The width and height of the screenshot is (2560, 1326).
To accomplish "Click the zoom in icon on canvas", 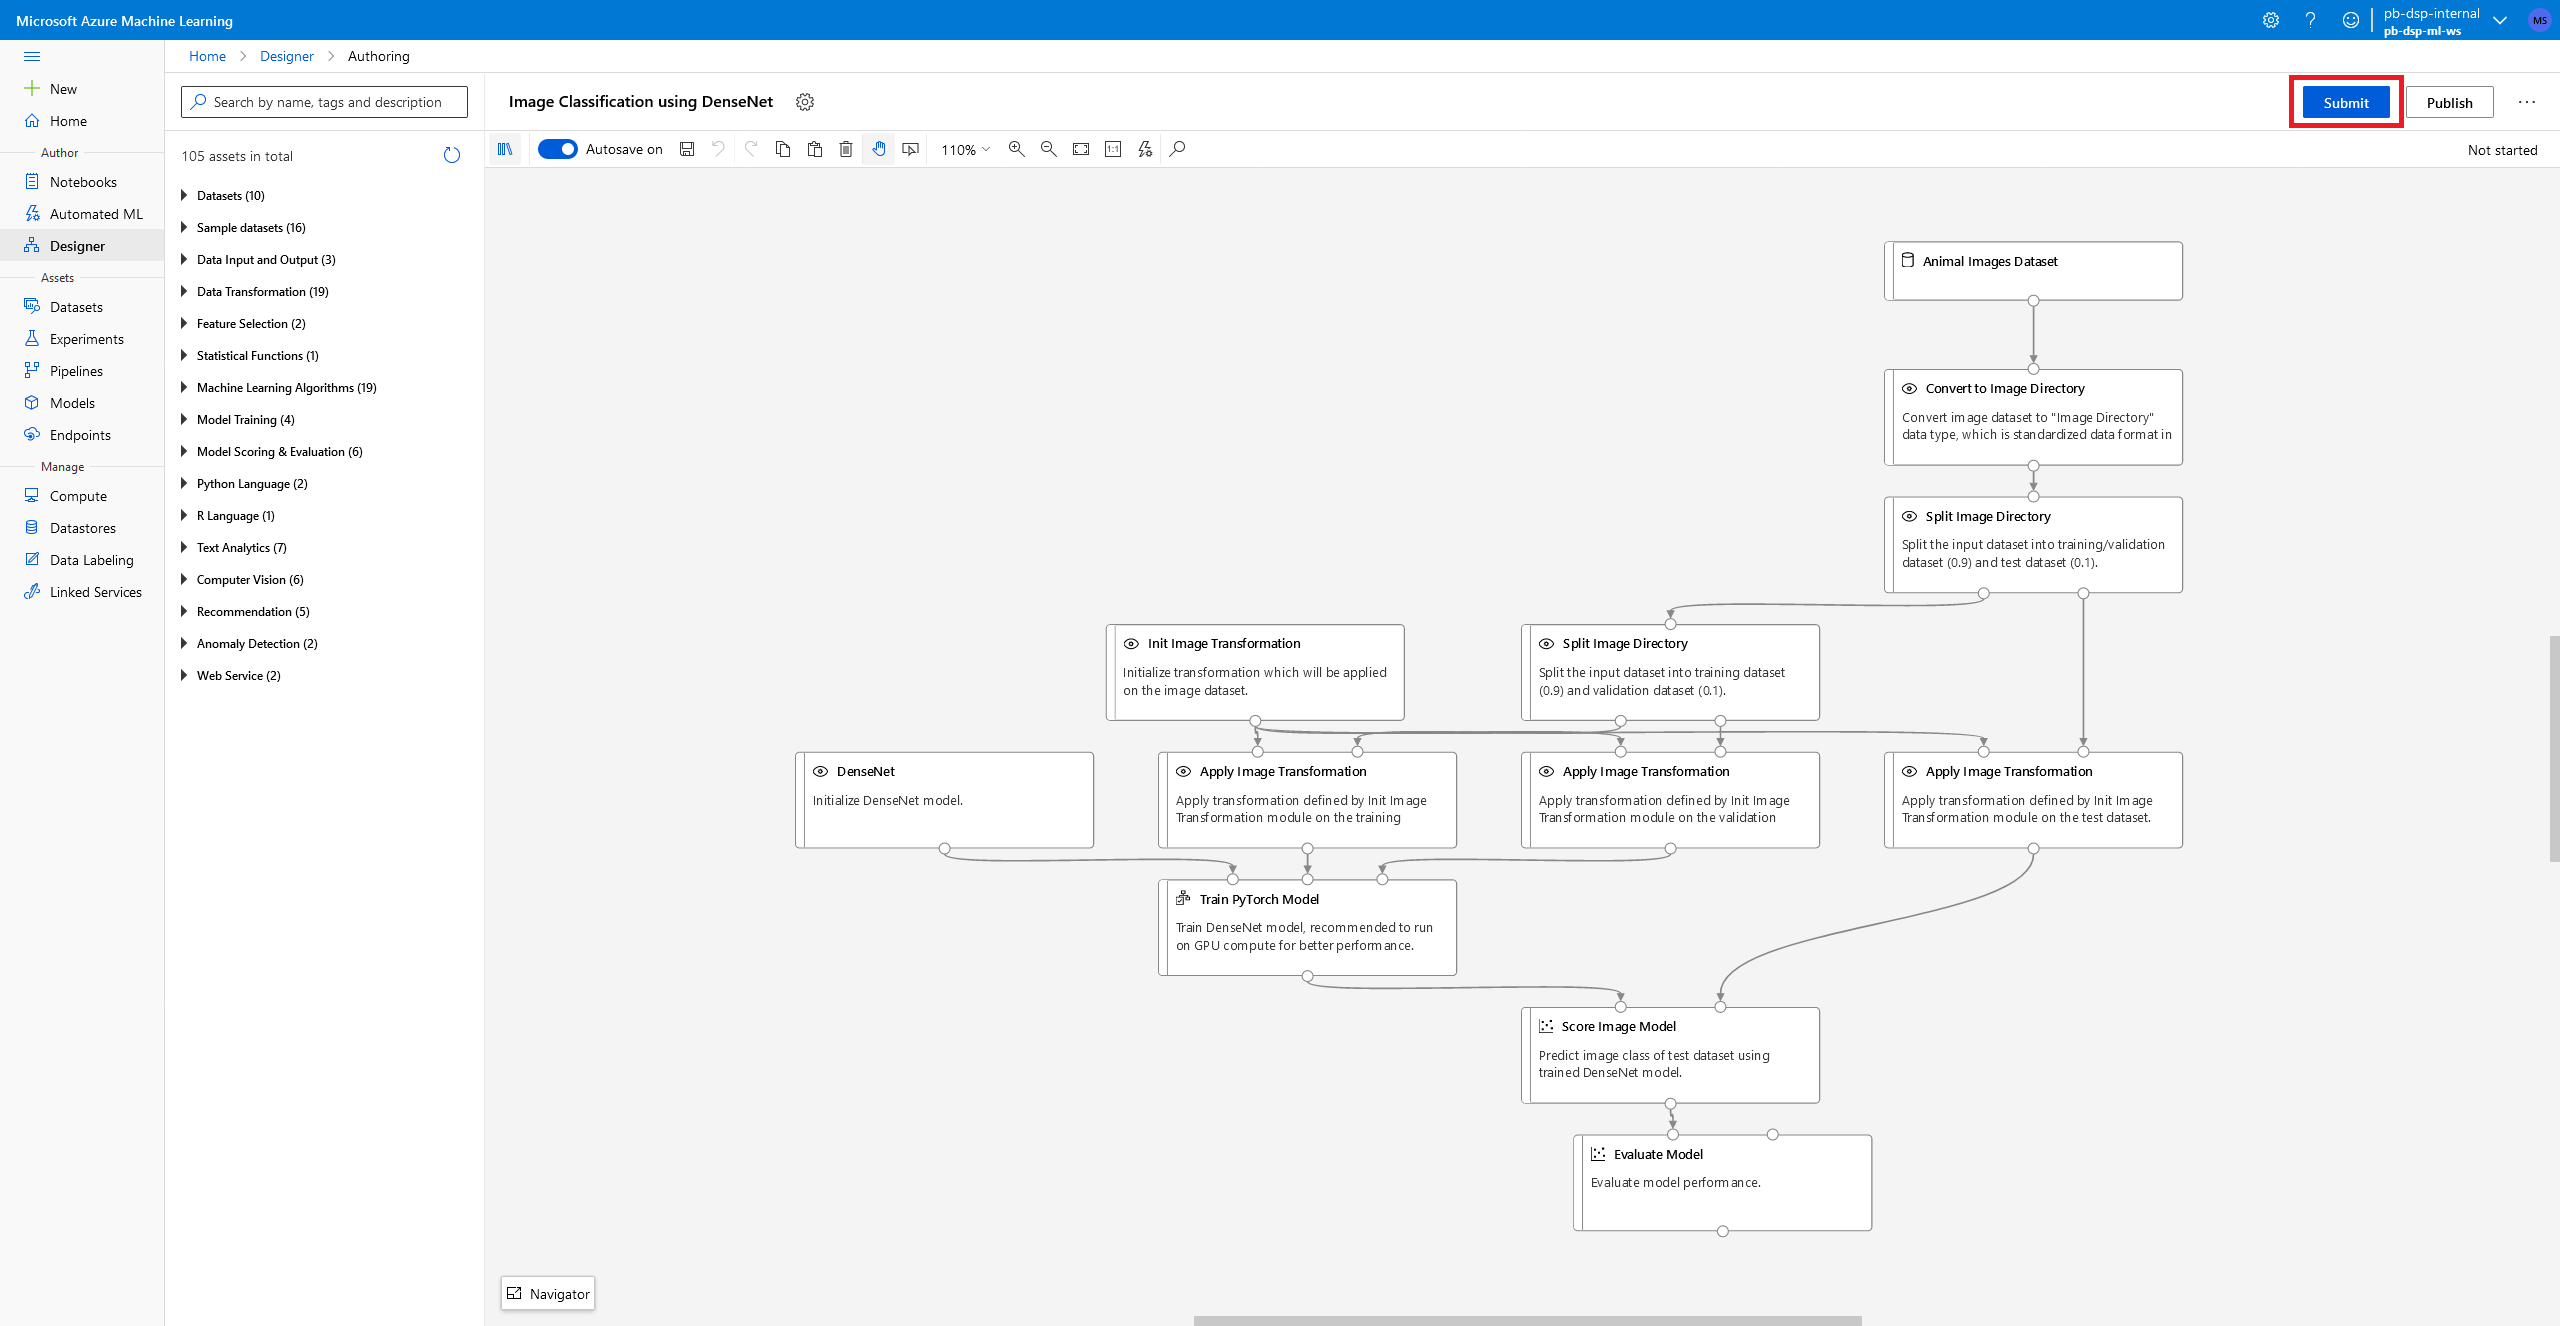I will (x=1018, y=149).
